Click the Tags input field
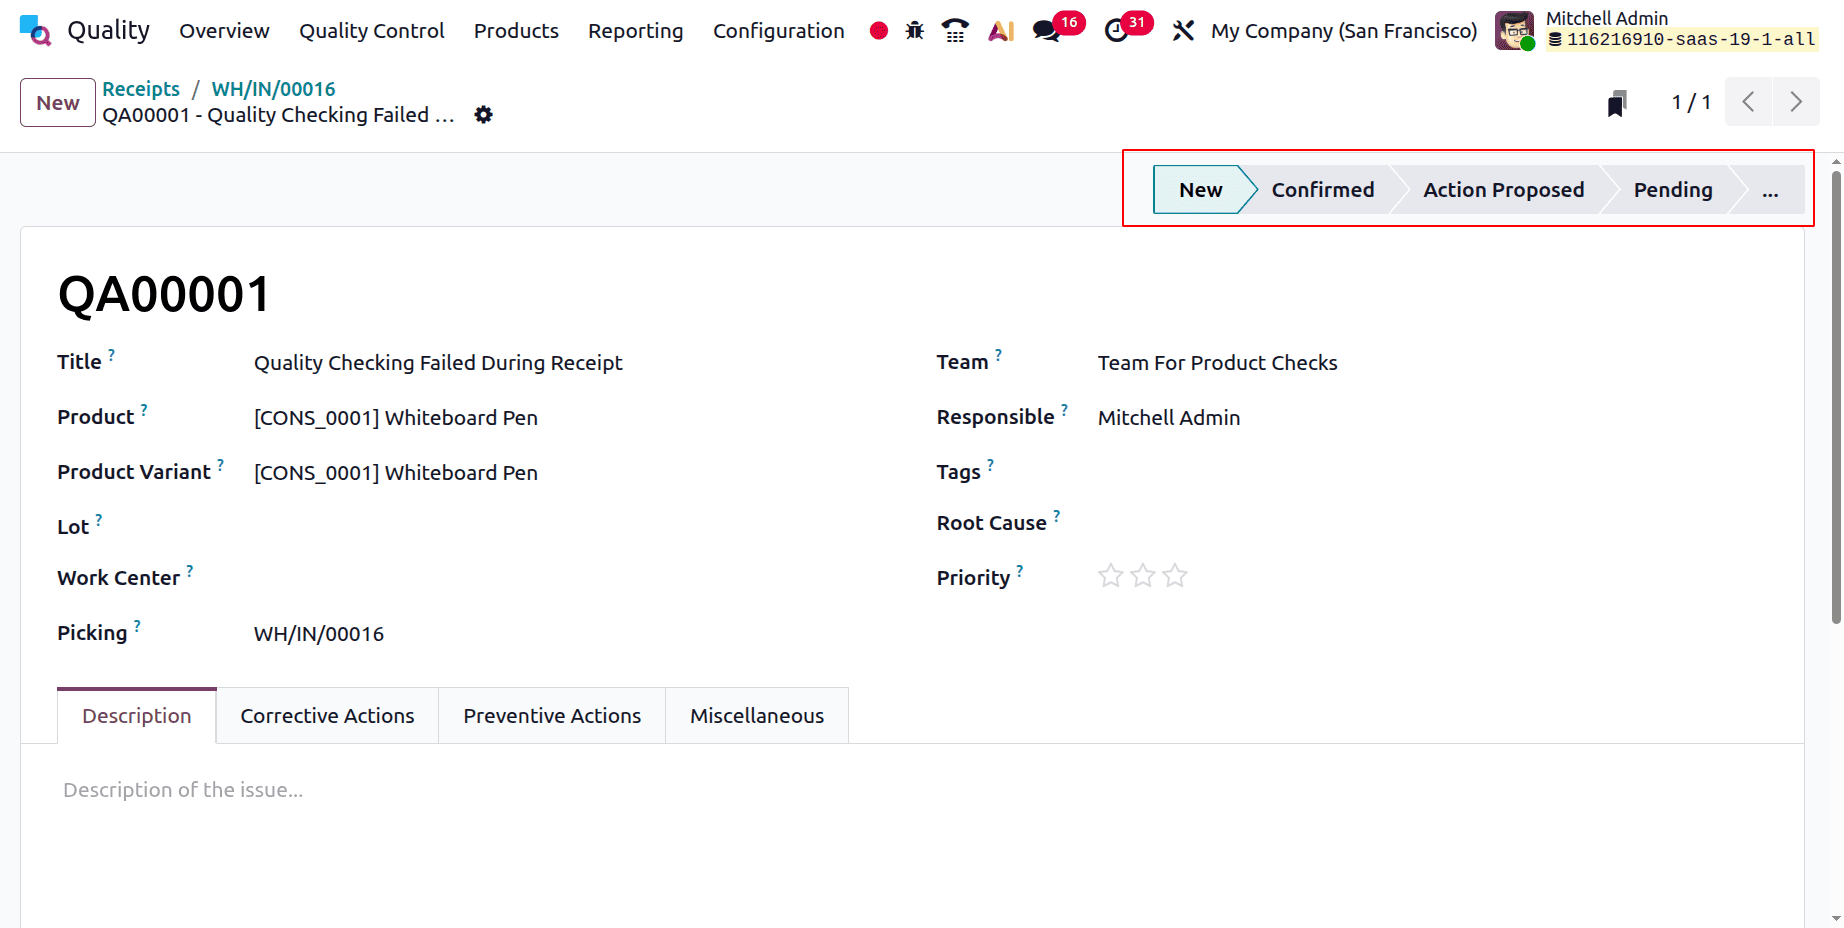The width and height of the screenshot is (1844, 928). pos(1432,473)
